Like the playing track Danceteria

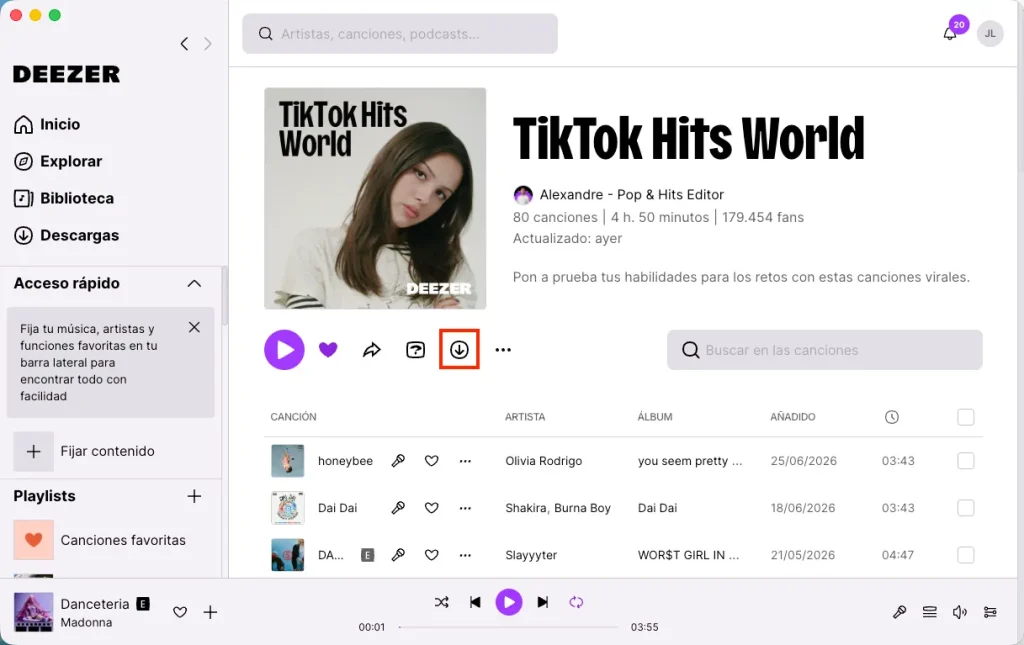(180, 612)
